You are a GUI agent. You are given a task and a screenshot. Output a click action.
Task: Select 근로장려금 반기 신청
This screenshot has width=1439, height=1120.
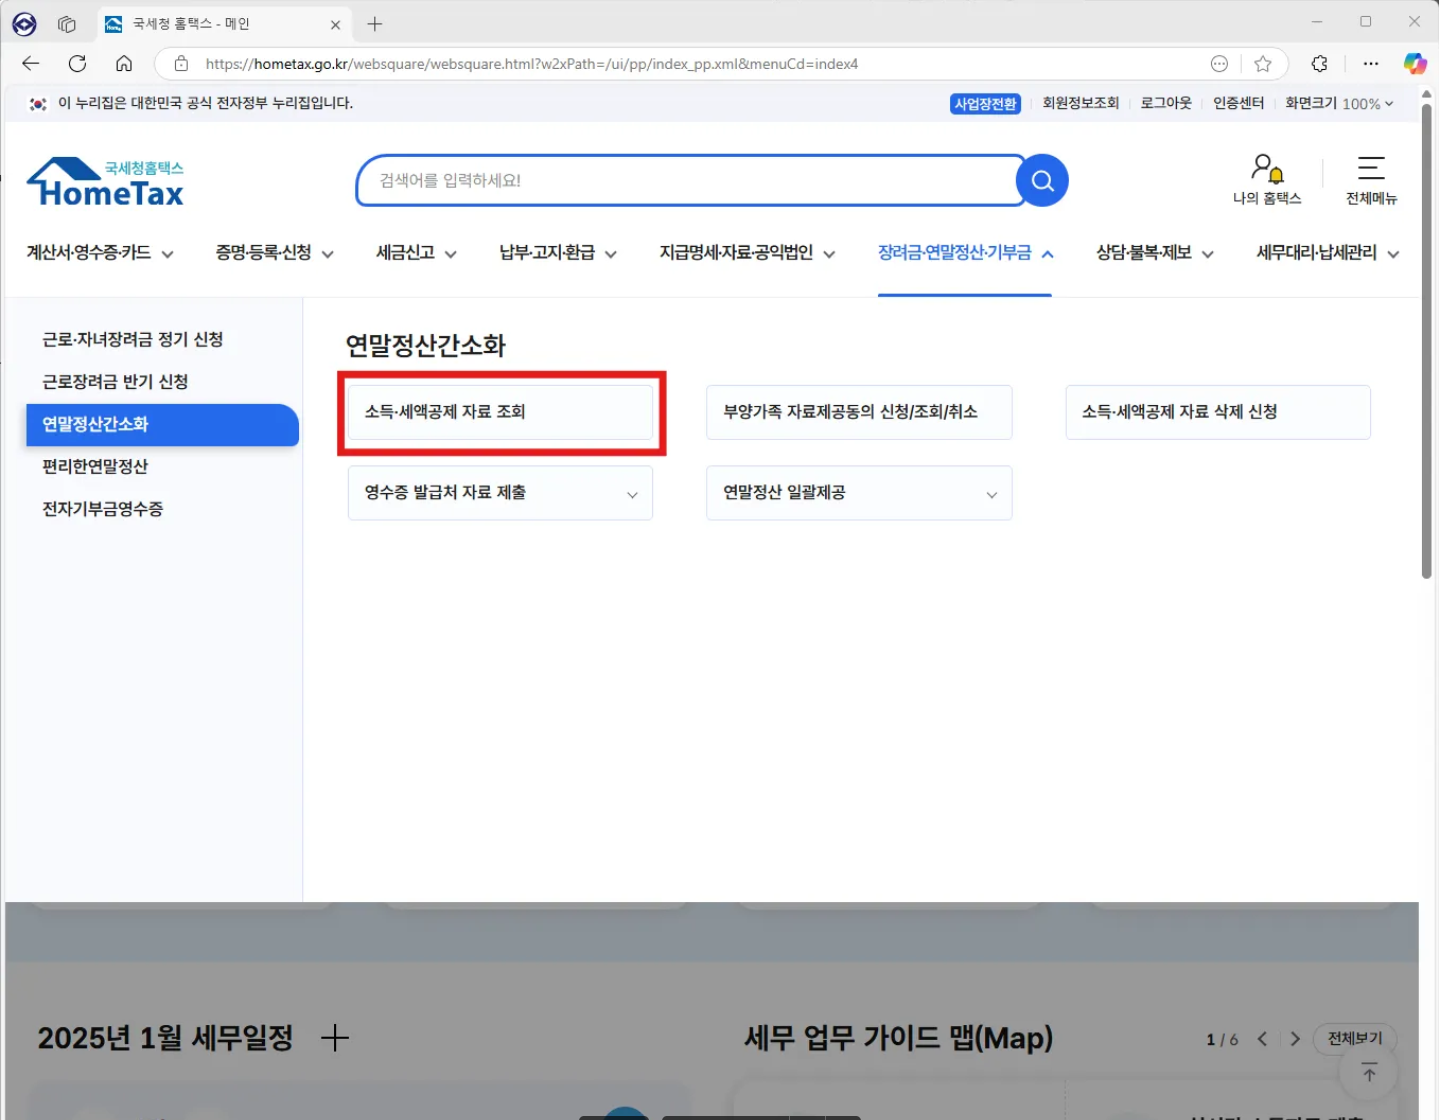tap(115, 382)
